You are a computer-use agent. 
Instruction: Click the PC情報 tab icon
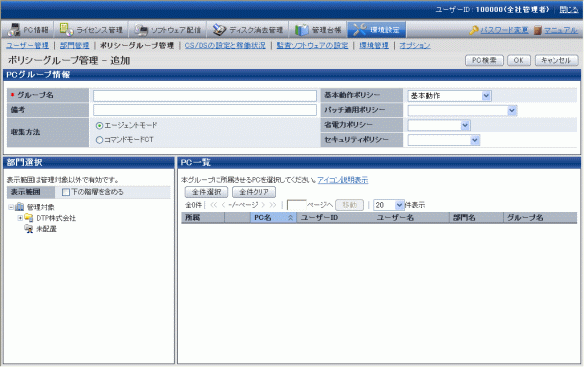(x=14, y=29)
